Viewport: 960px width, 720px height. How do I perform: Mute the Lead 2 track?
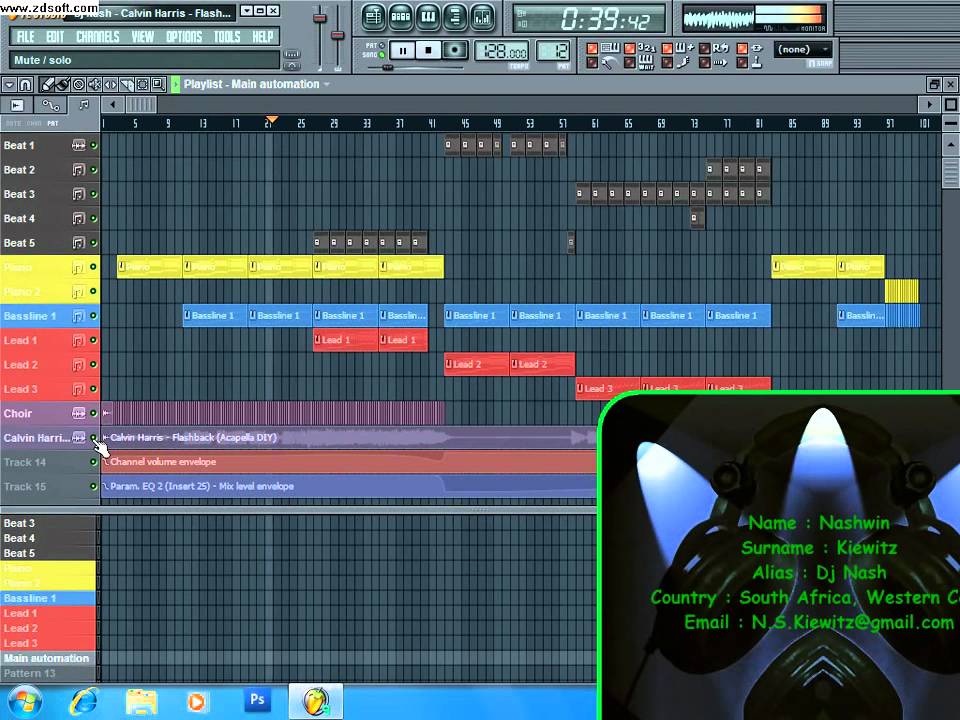click(94, 364)
